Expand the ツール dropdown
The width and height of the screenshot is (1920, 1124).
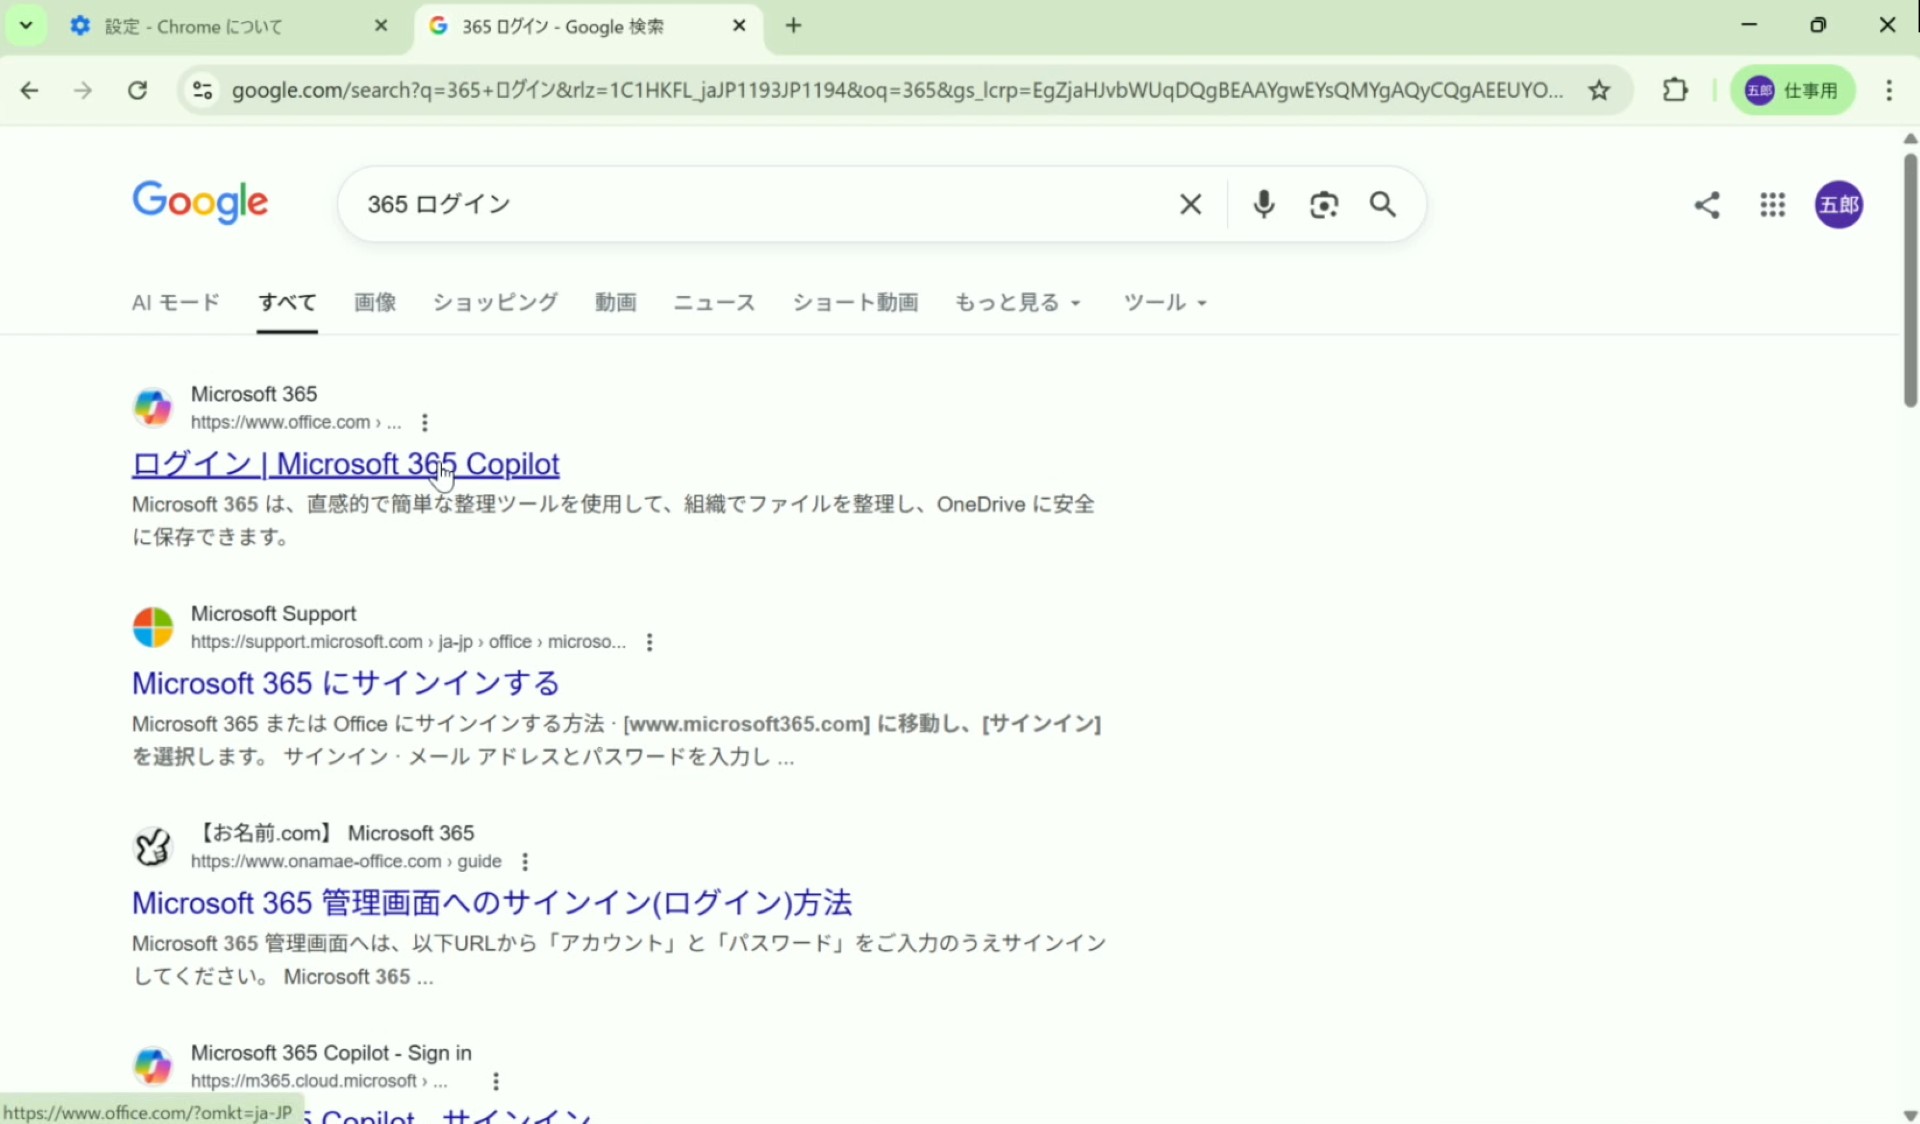(1164, 302)
